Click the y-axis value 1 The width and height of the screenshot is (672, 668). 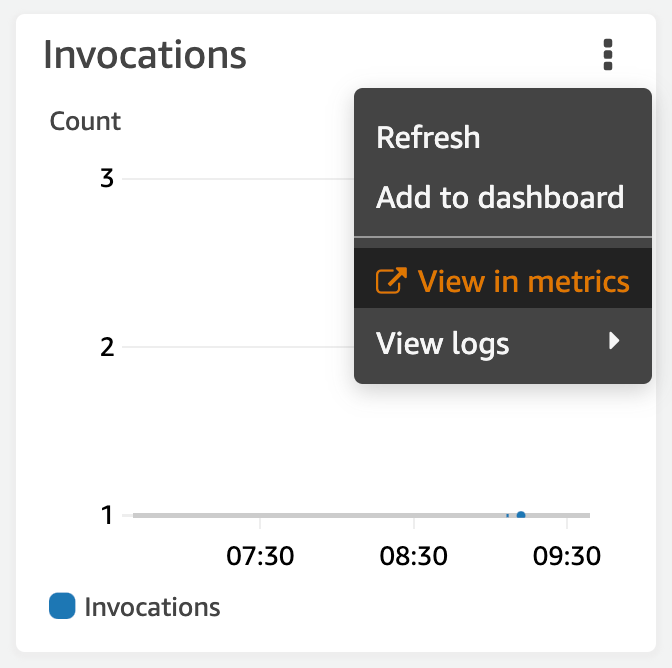[x=106, y=515]
